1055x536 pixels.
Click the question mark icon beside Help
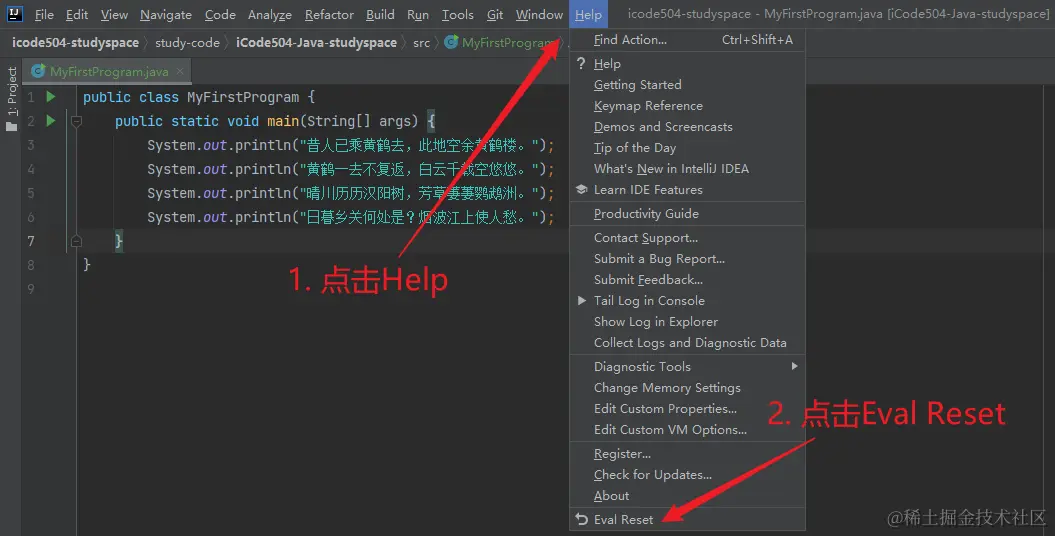tap(581, 63)
